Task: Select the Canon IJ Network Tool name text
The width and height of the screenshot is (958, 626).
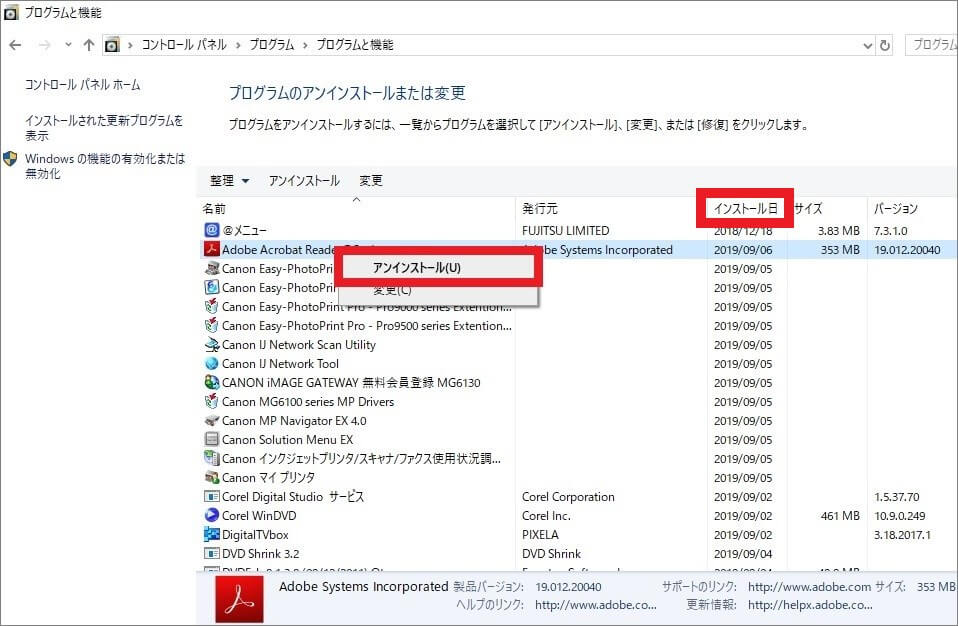Action: click(x=280, y=363)
